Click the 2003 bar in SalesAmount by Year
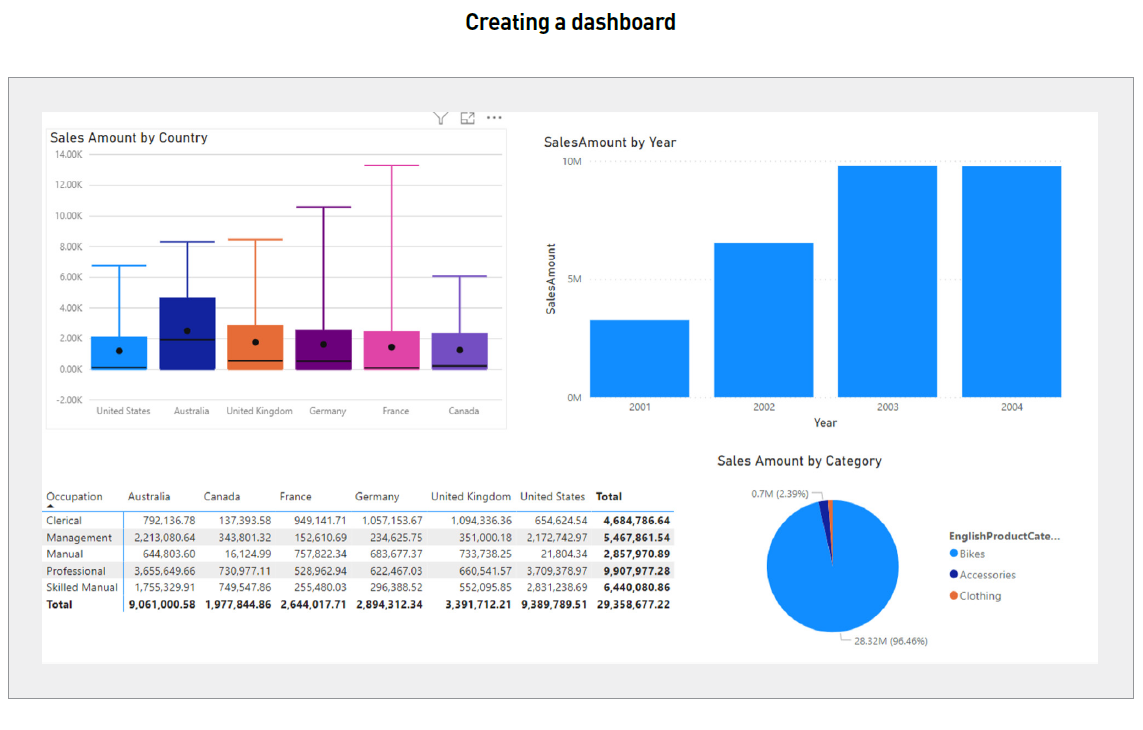This screenshot has width=1143, height=730. (x=887, y=280)
